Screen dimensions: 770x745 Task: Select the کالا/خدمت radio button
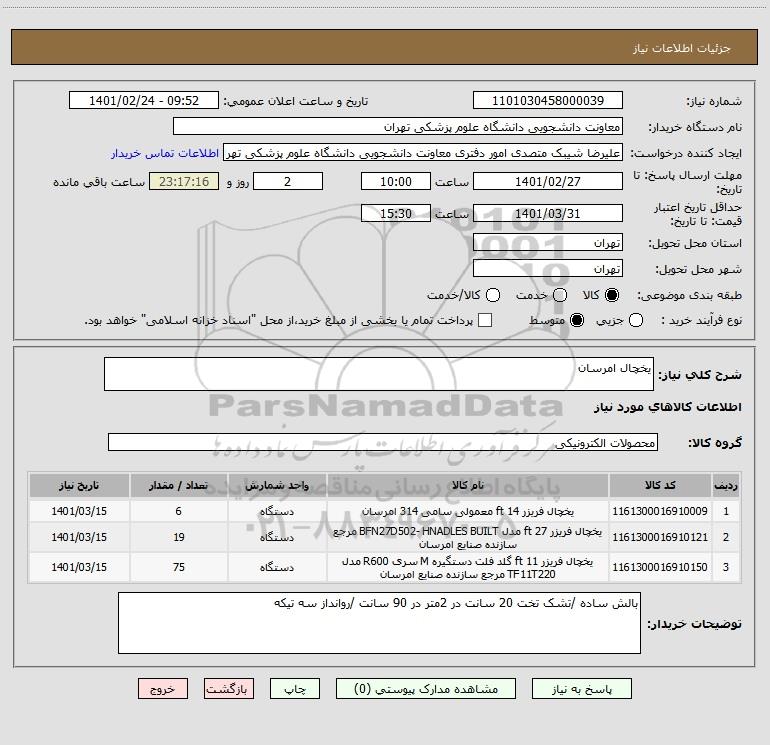point(493,295)
